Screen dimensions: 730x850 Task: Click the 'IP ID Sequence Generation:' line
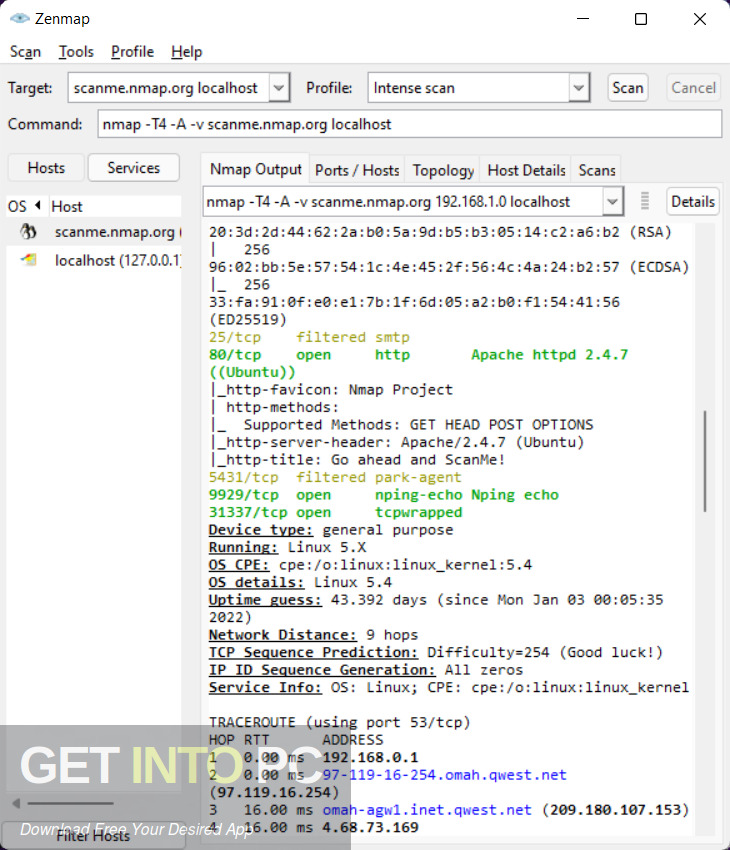366,669
